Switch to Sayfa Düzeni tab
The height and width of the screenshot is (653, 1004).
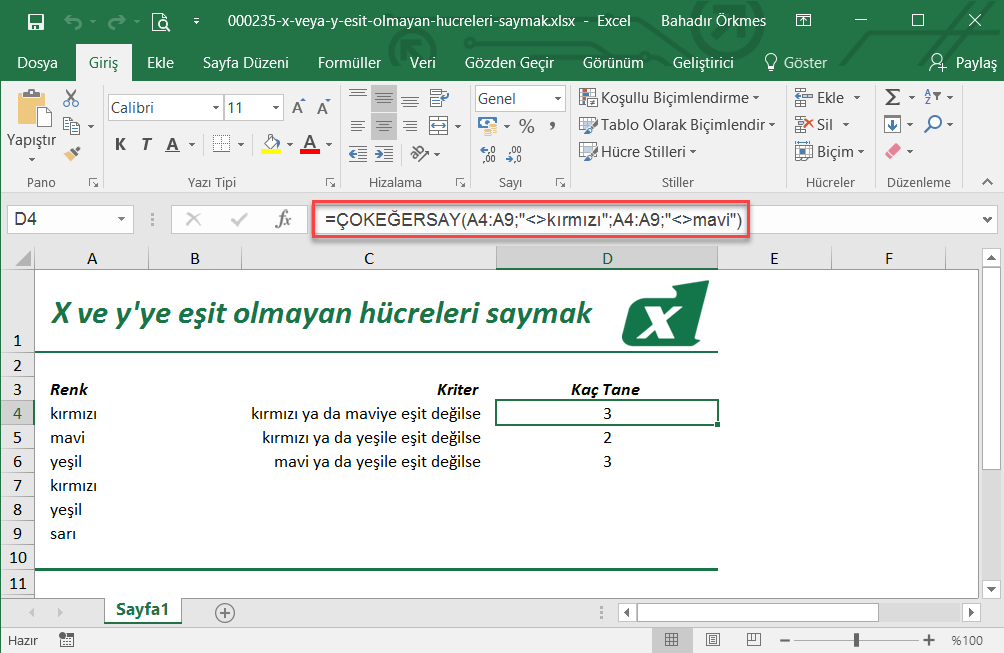[x=246, y=63]
